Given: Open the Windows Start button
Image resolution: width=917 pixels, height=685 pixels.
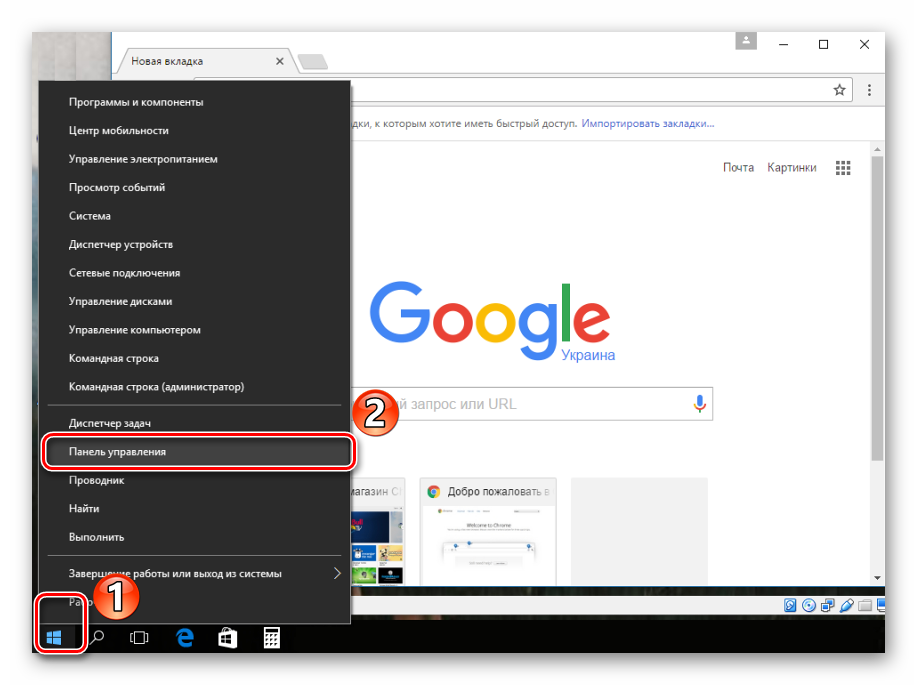Looking at the screenshot, I should pos(54,637).
